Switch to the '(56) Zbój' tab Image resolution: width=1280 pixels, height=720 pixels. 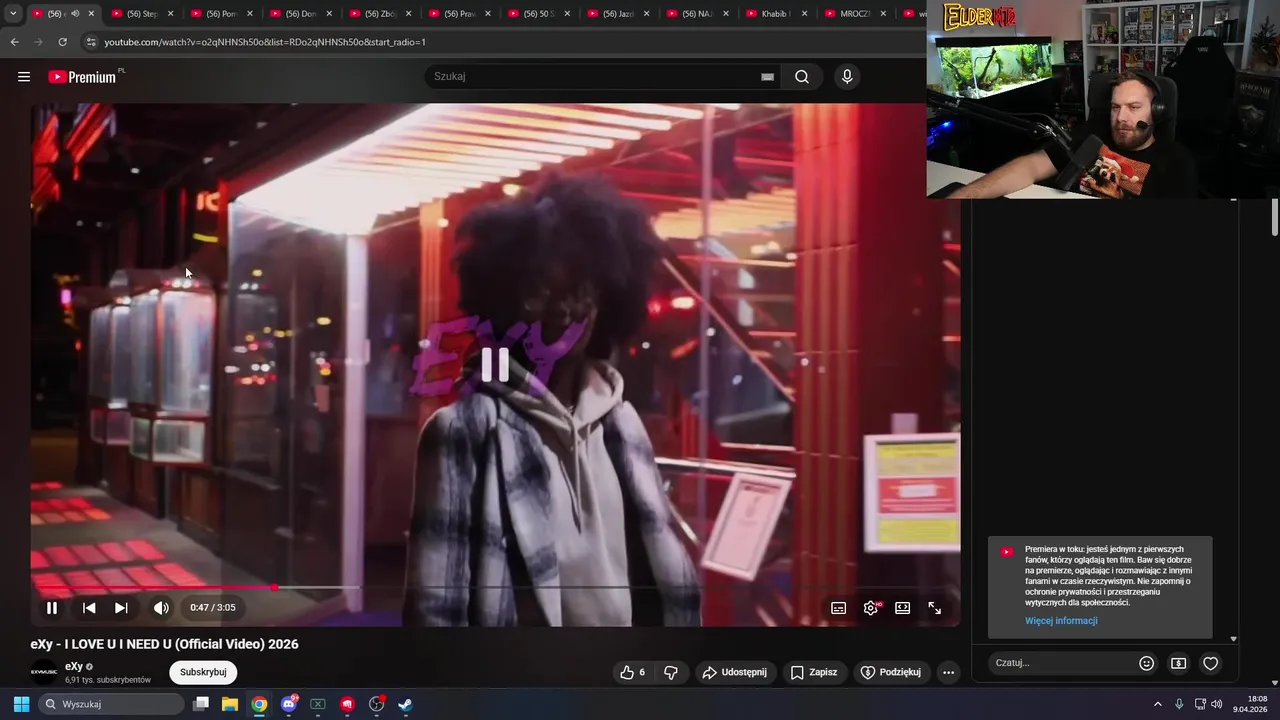pos(381,14)
